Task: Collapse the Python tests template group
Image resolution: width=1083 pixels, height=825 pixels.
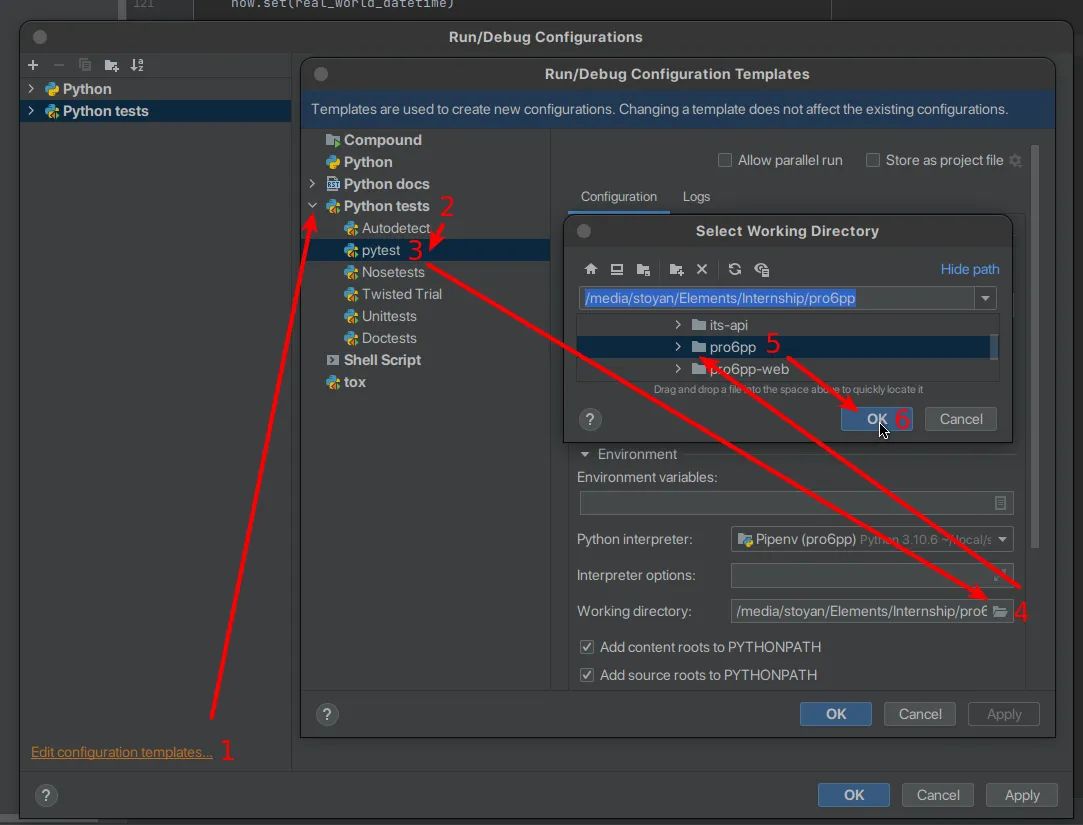Action: click(x=313, y=206)
